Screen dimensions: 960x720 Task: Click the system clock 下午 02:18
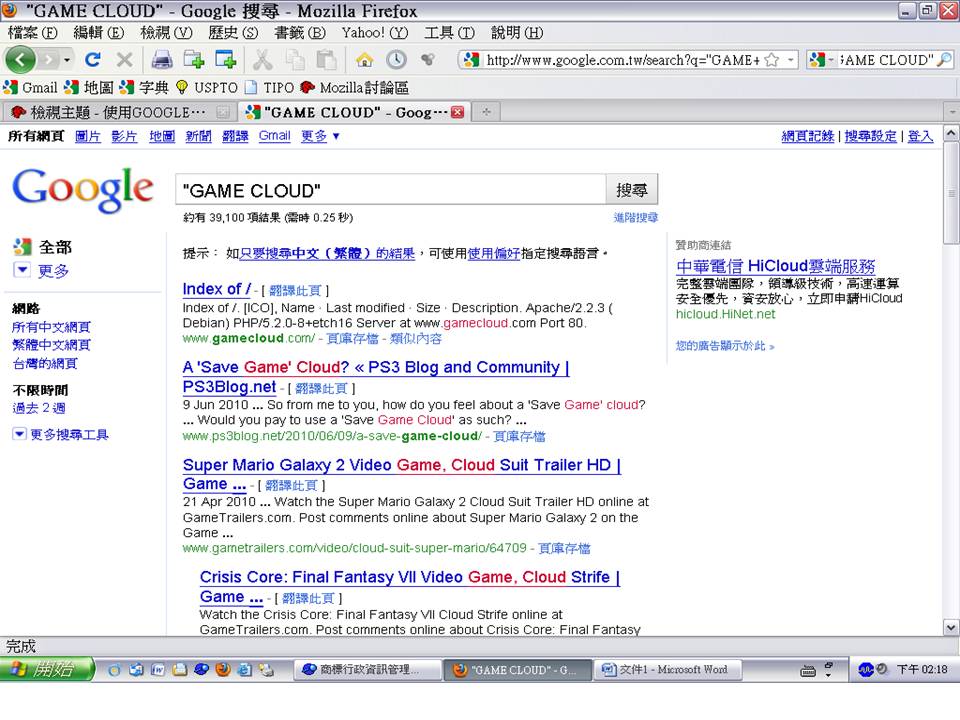pyautogui.click(x=922, y=669)
